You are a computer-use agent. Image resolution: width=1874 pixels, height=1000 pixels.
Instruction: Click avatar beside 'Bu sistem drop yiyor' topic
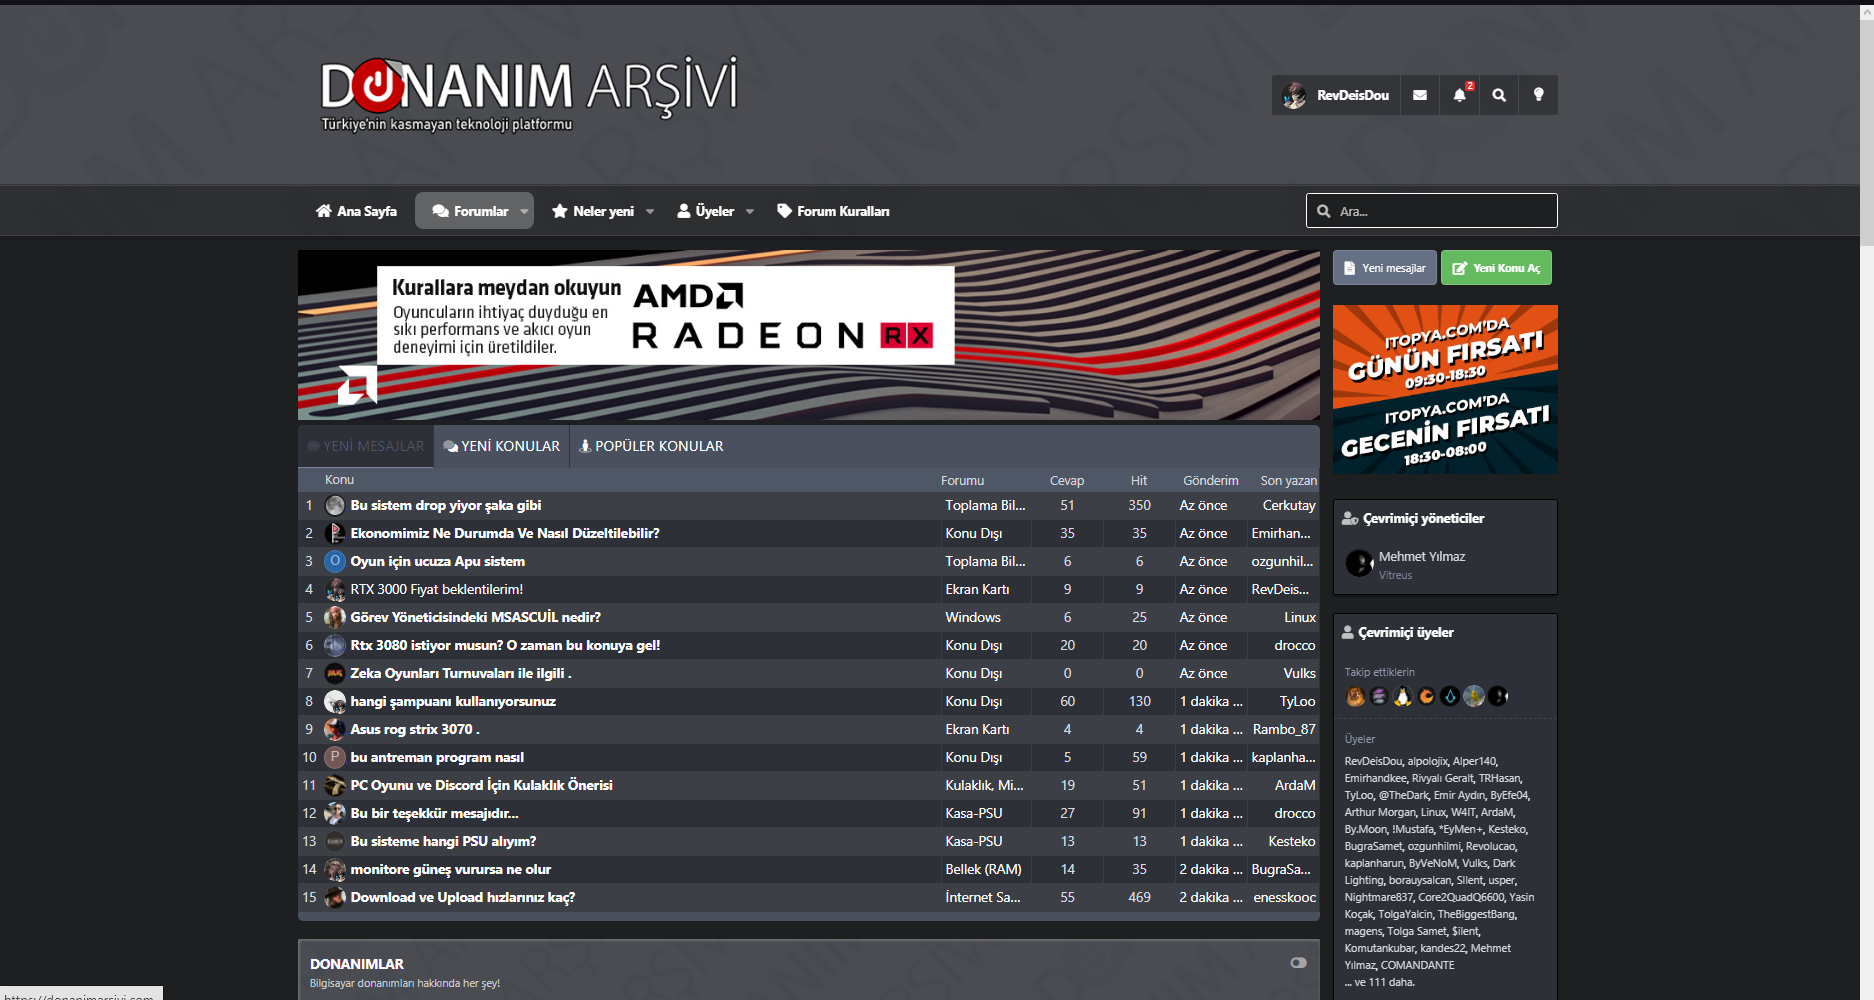pos(335,505)
